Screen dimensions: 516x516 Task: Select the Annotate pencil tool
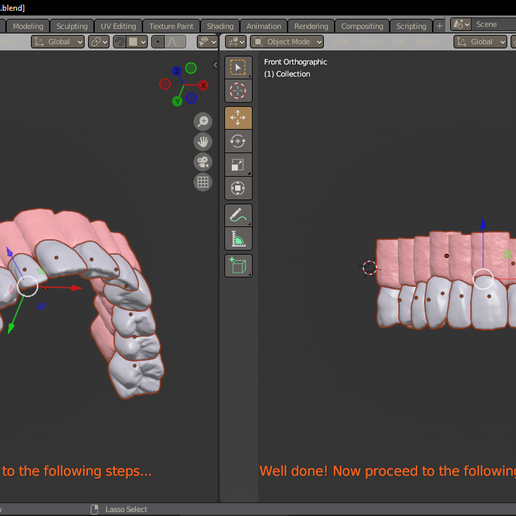(x=238, y=215)
